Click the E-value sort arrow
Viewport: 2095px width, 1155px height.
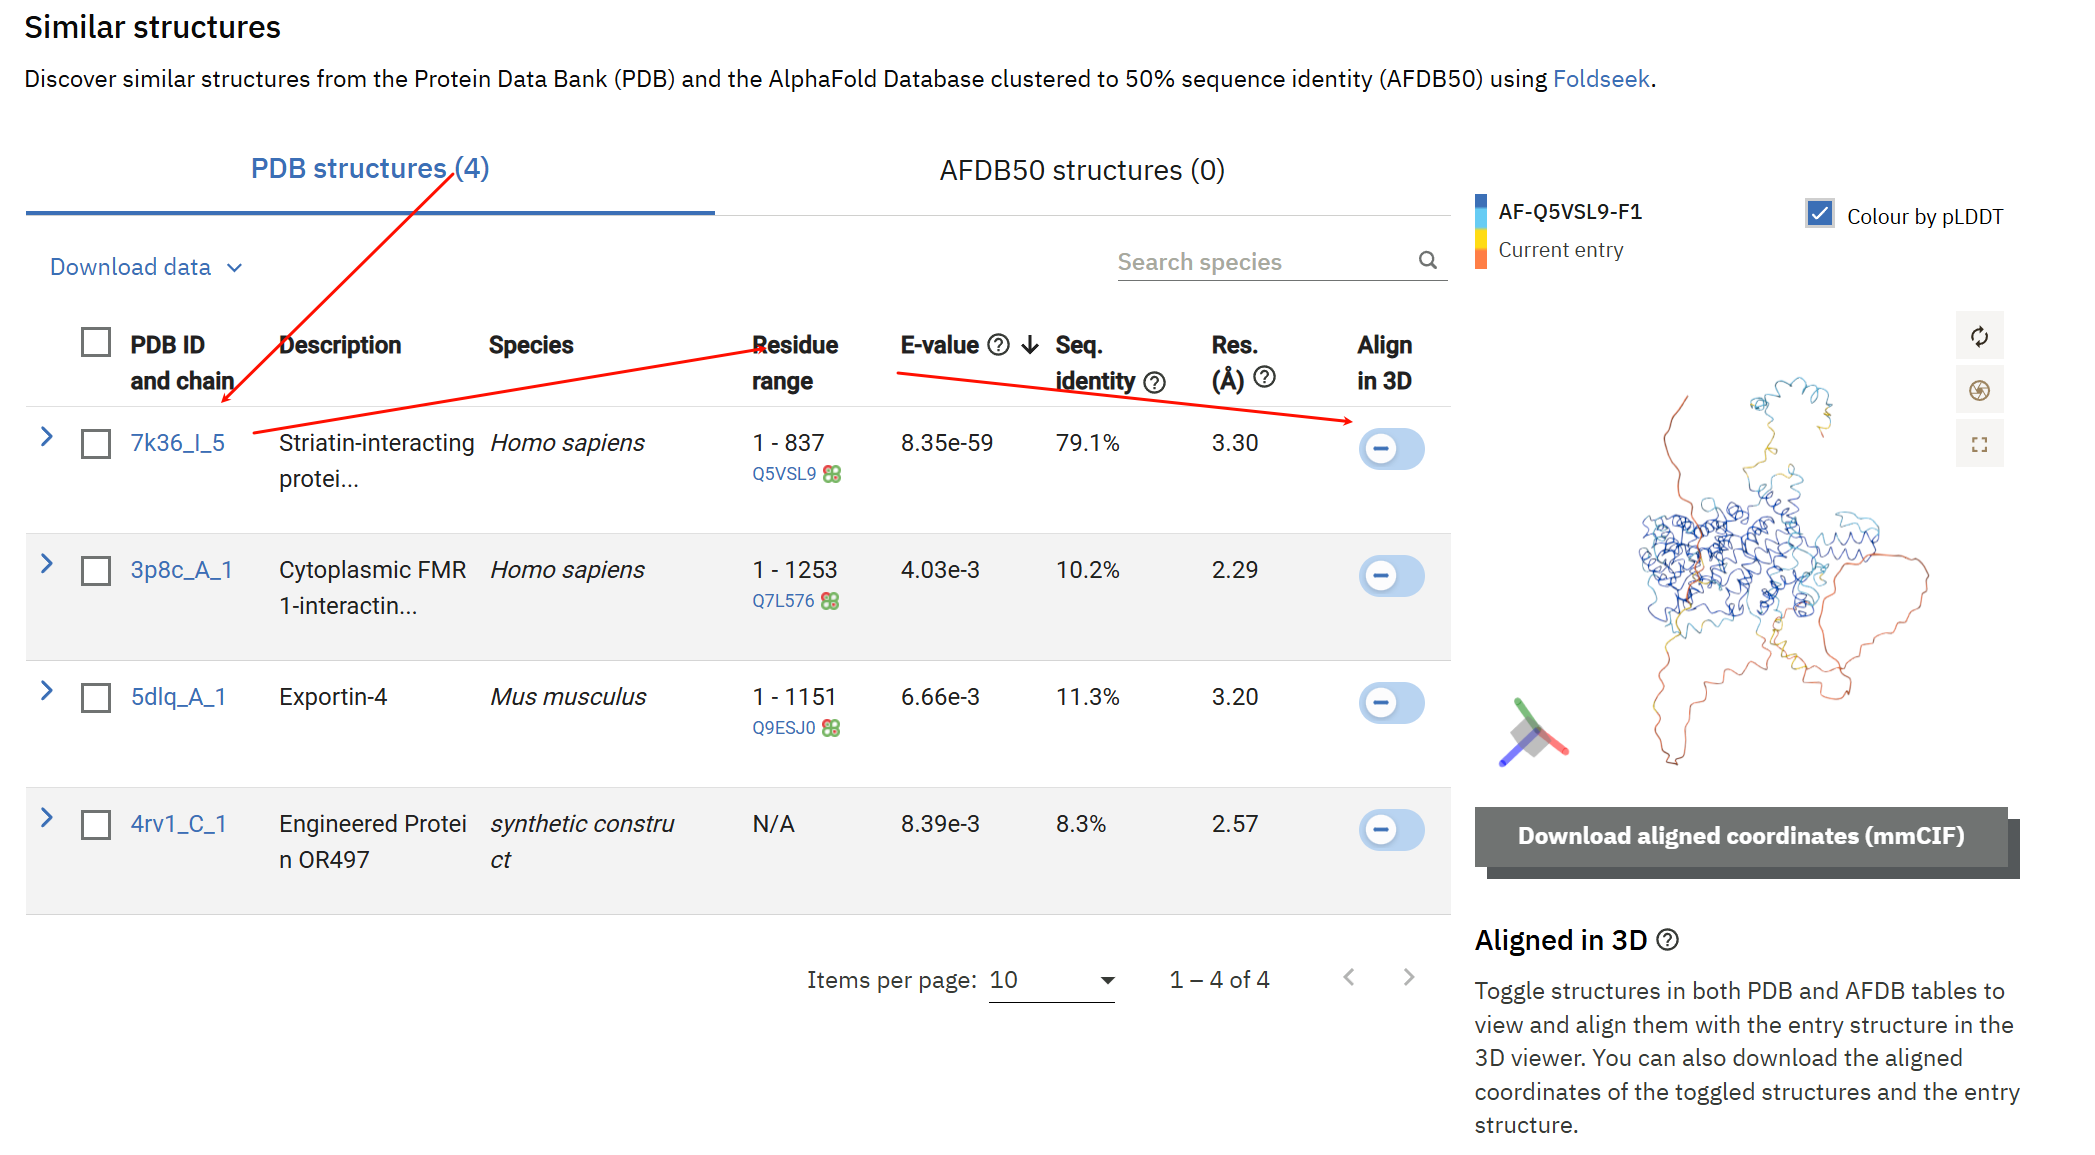click(1030, 345)
